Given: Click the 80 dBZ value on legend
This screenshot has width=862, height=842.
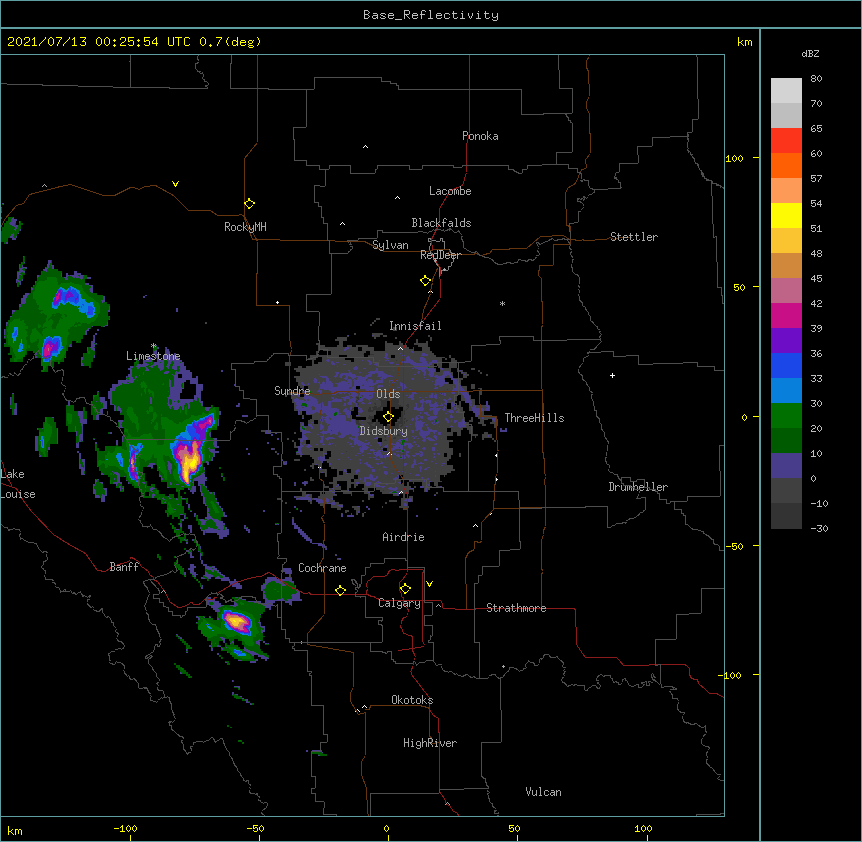Looking at the screenshot, I should click(816, 79).
